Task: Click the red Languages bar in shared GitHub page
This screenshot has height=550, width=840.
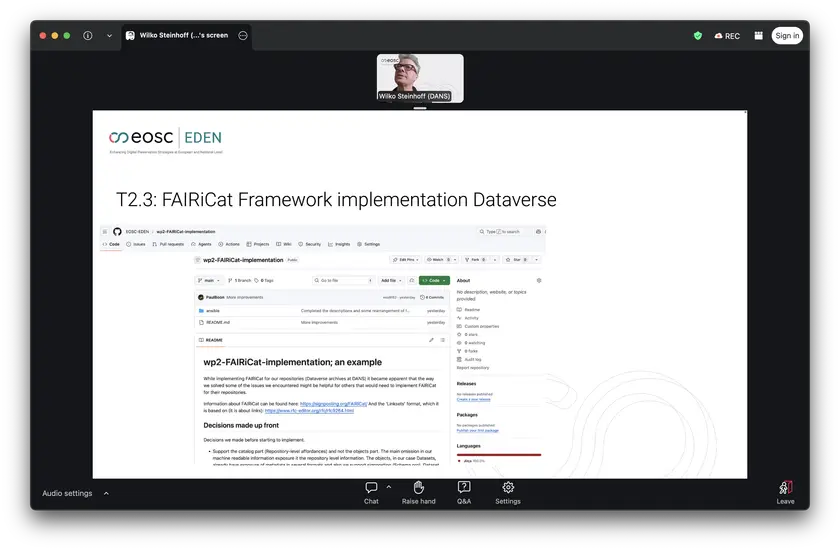Action: coord(499,455)
